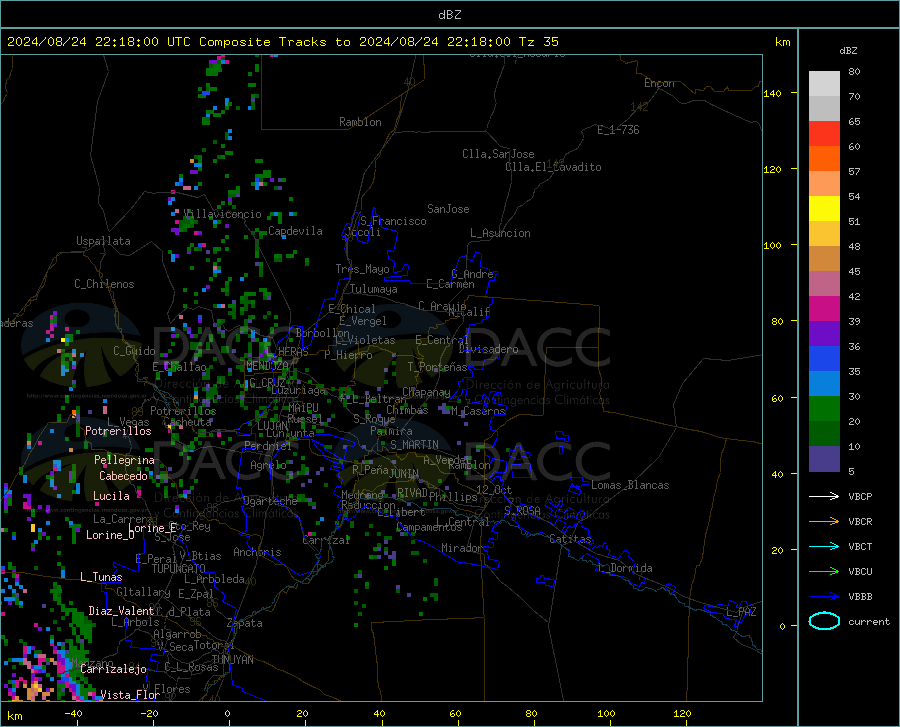Click the 36 dBZ purple swatch

(x=824, y=333)
